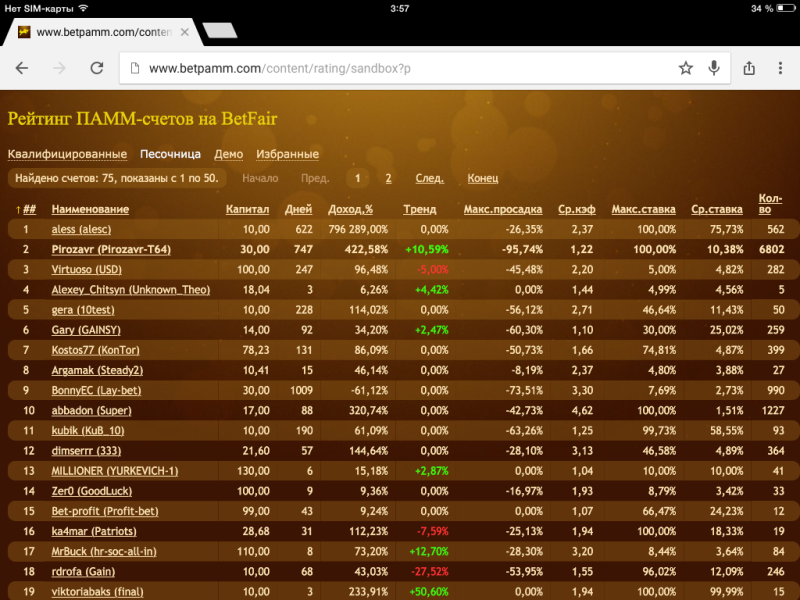Open the Квалифицированные rating tab
800x600 pixels.
point(67,154)
